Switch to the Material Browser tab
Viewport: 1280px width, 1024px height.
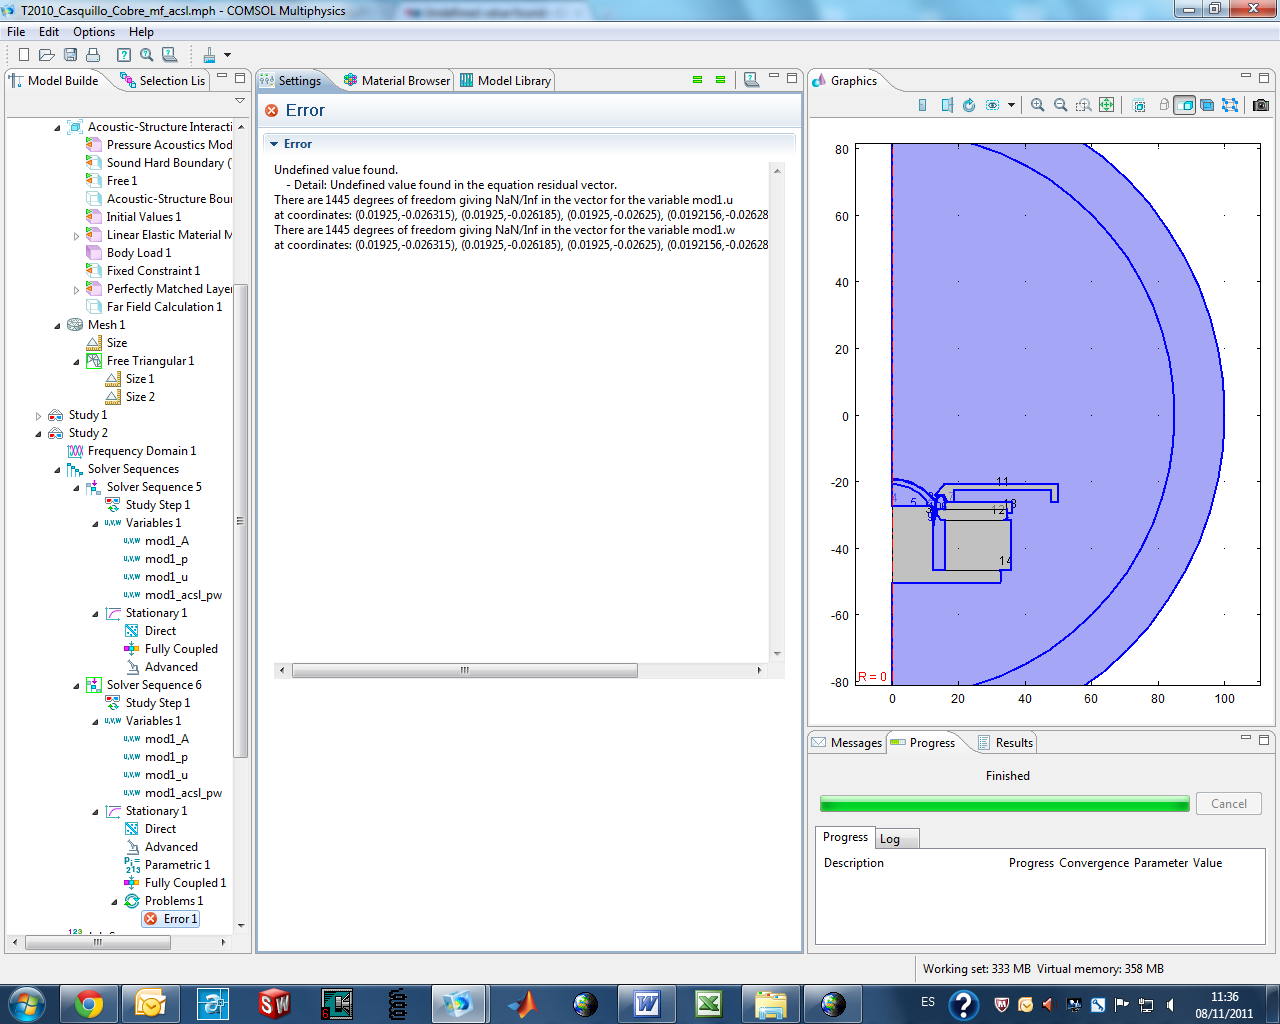click(397, 81)
